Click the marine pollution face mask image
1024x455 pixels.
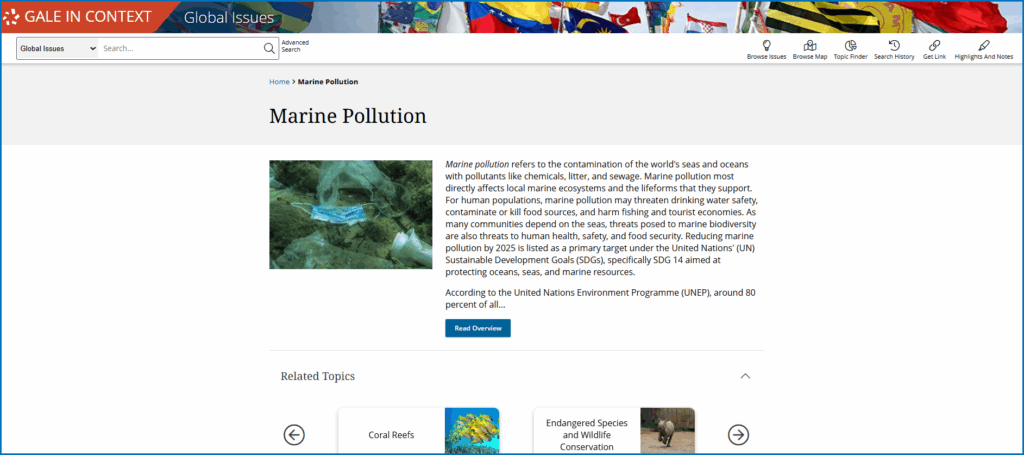pos(350,214)
